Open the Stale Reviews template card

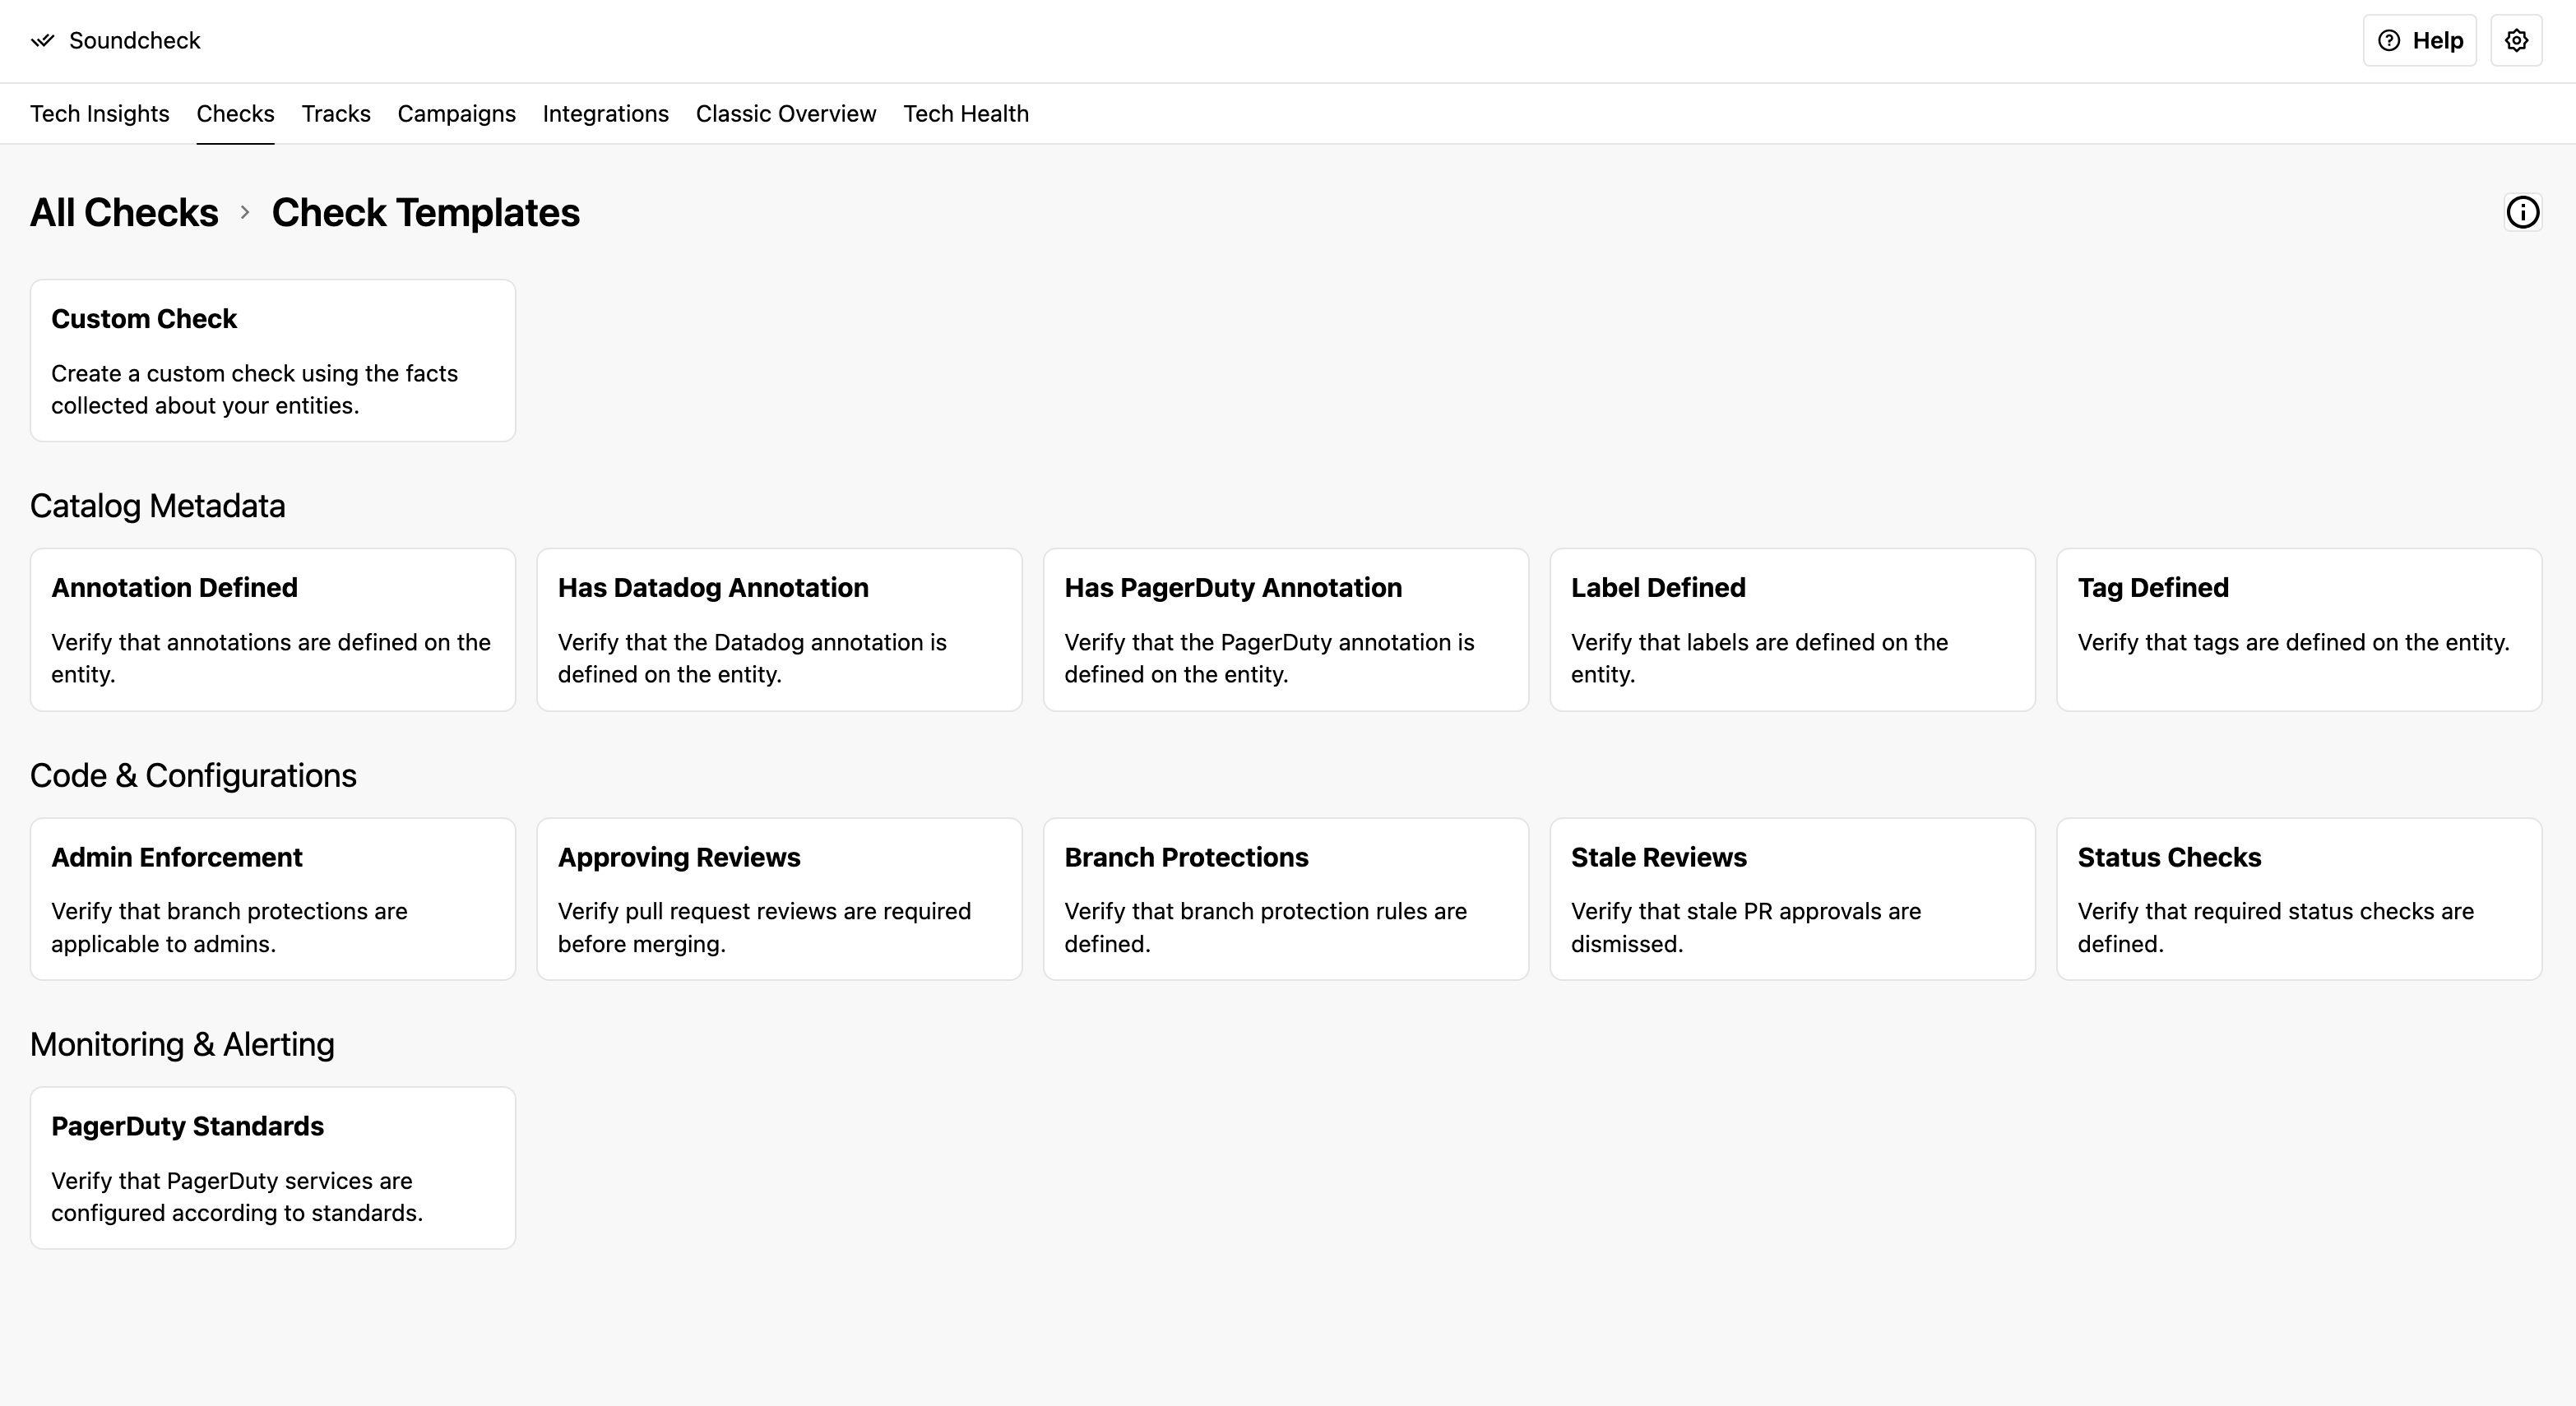coord(1792,898)
